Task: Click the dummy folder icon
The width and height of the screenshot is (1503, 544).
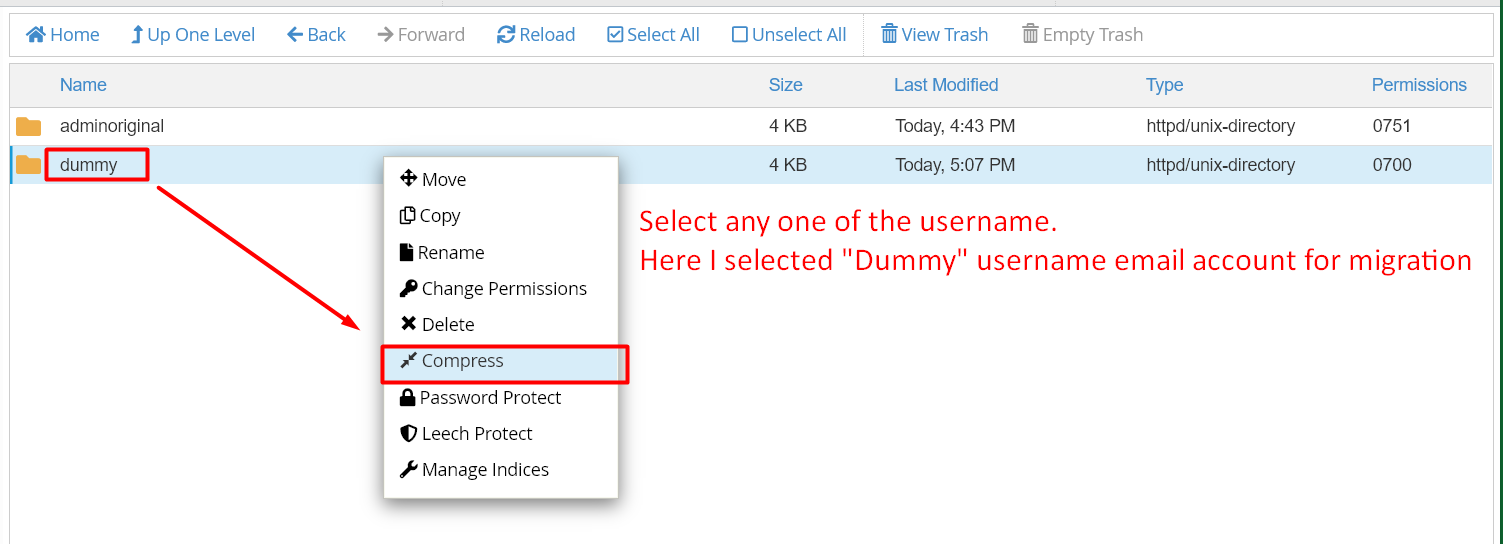Action: click(29, 165)
